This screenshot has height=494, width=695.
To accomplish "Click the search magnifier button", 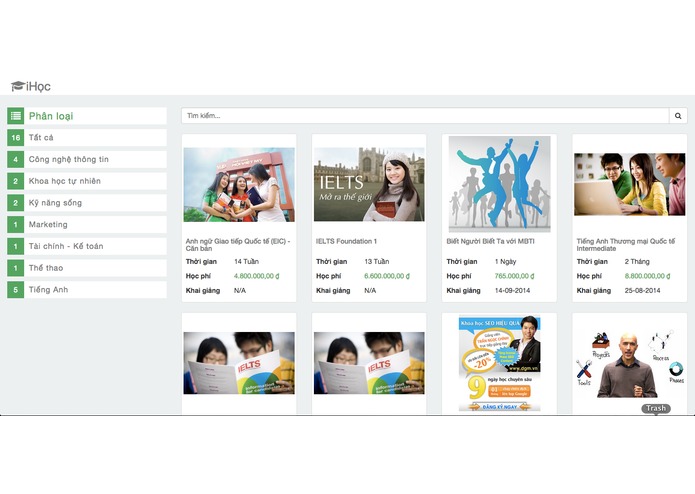I will coord(678,116).
